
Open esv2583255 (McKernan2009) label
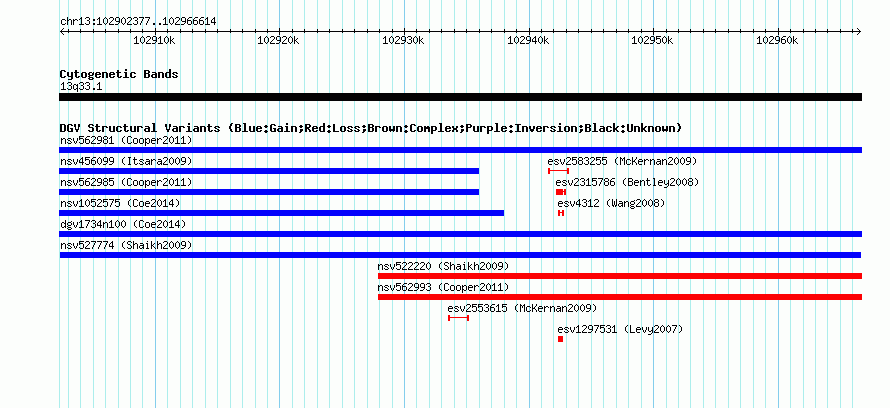[x=622, y=161]
